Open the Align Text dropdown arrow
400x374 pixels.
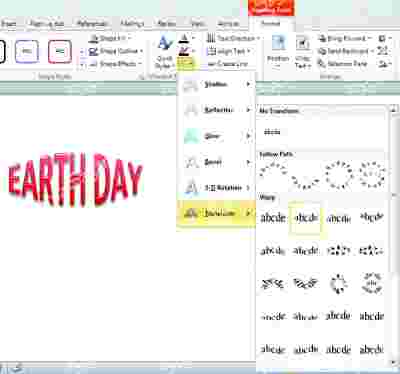[249, 51]
